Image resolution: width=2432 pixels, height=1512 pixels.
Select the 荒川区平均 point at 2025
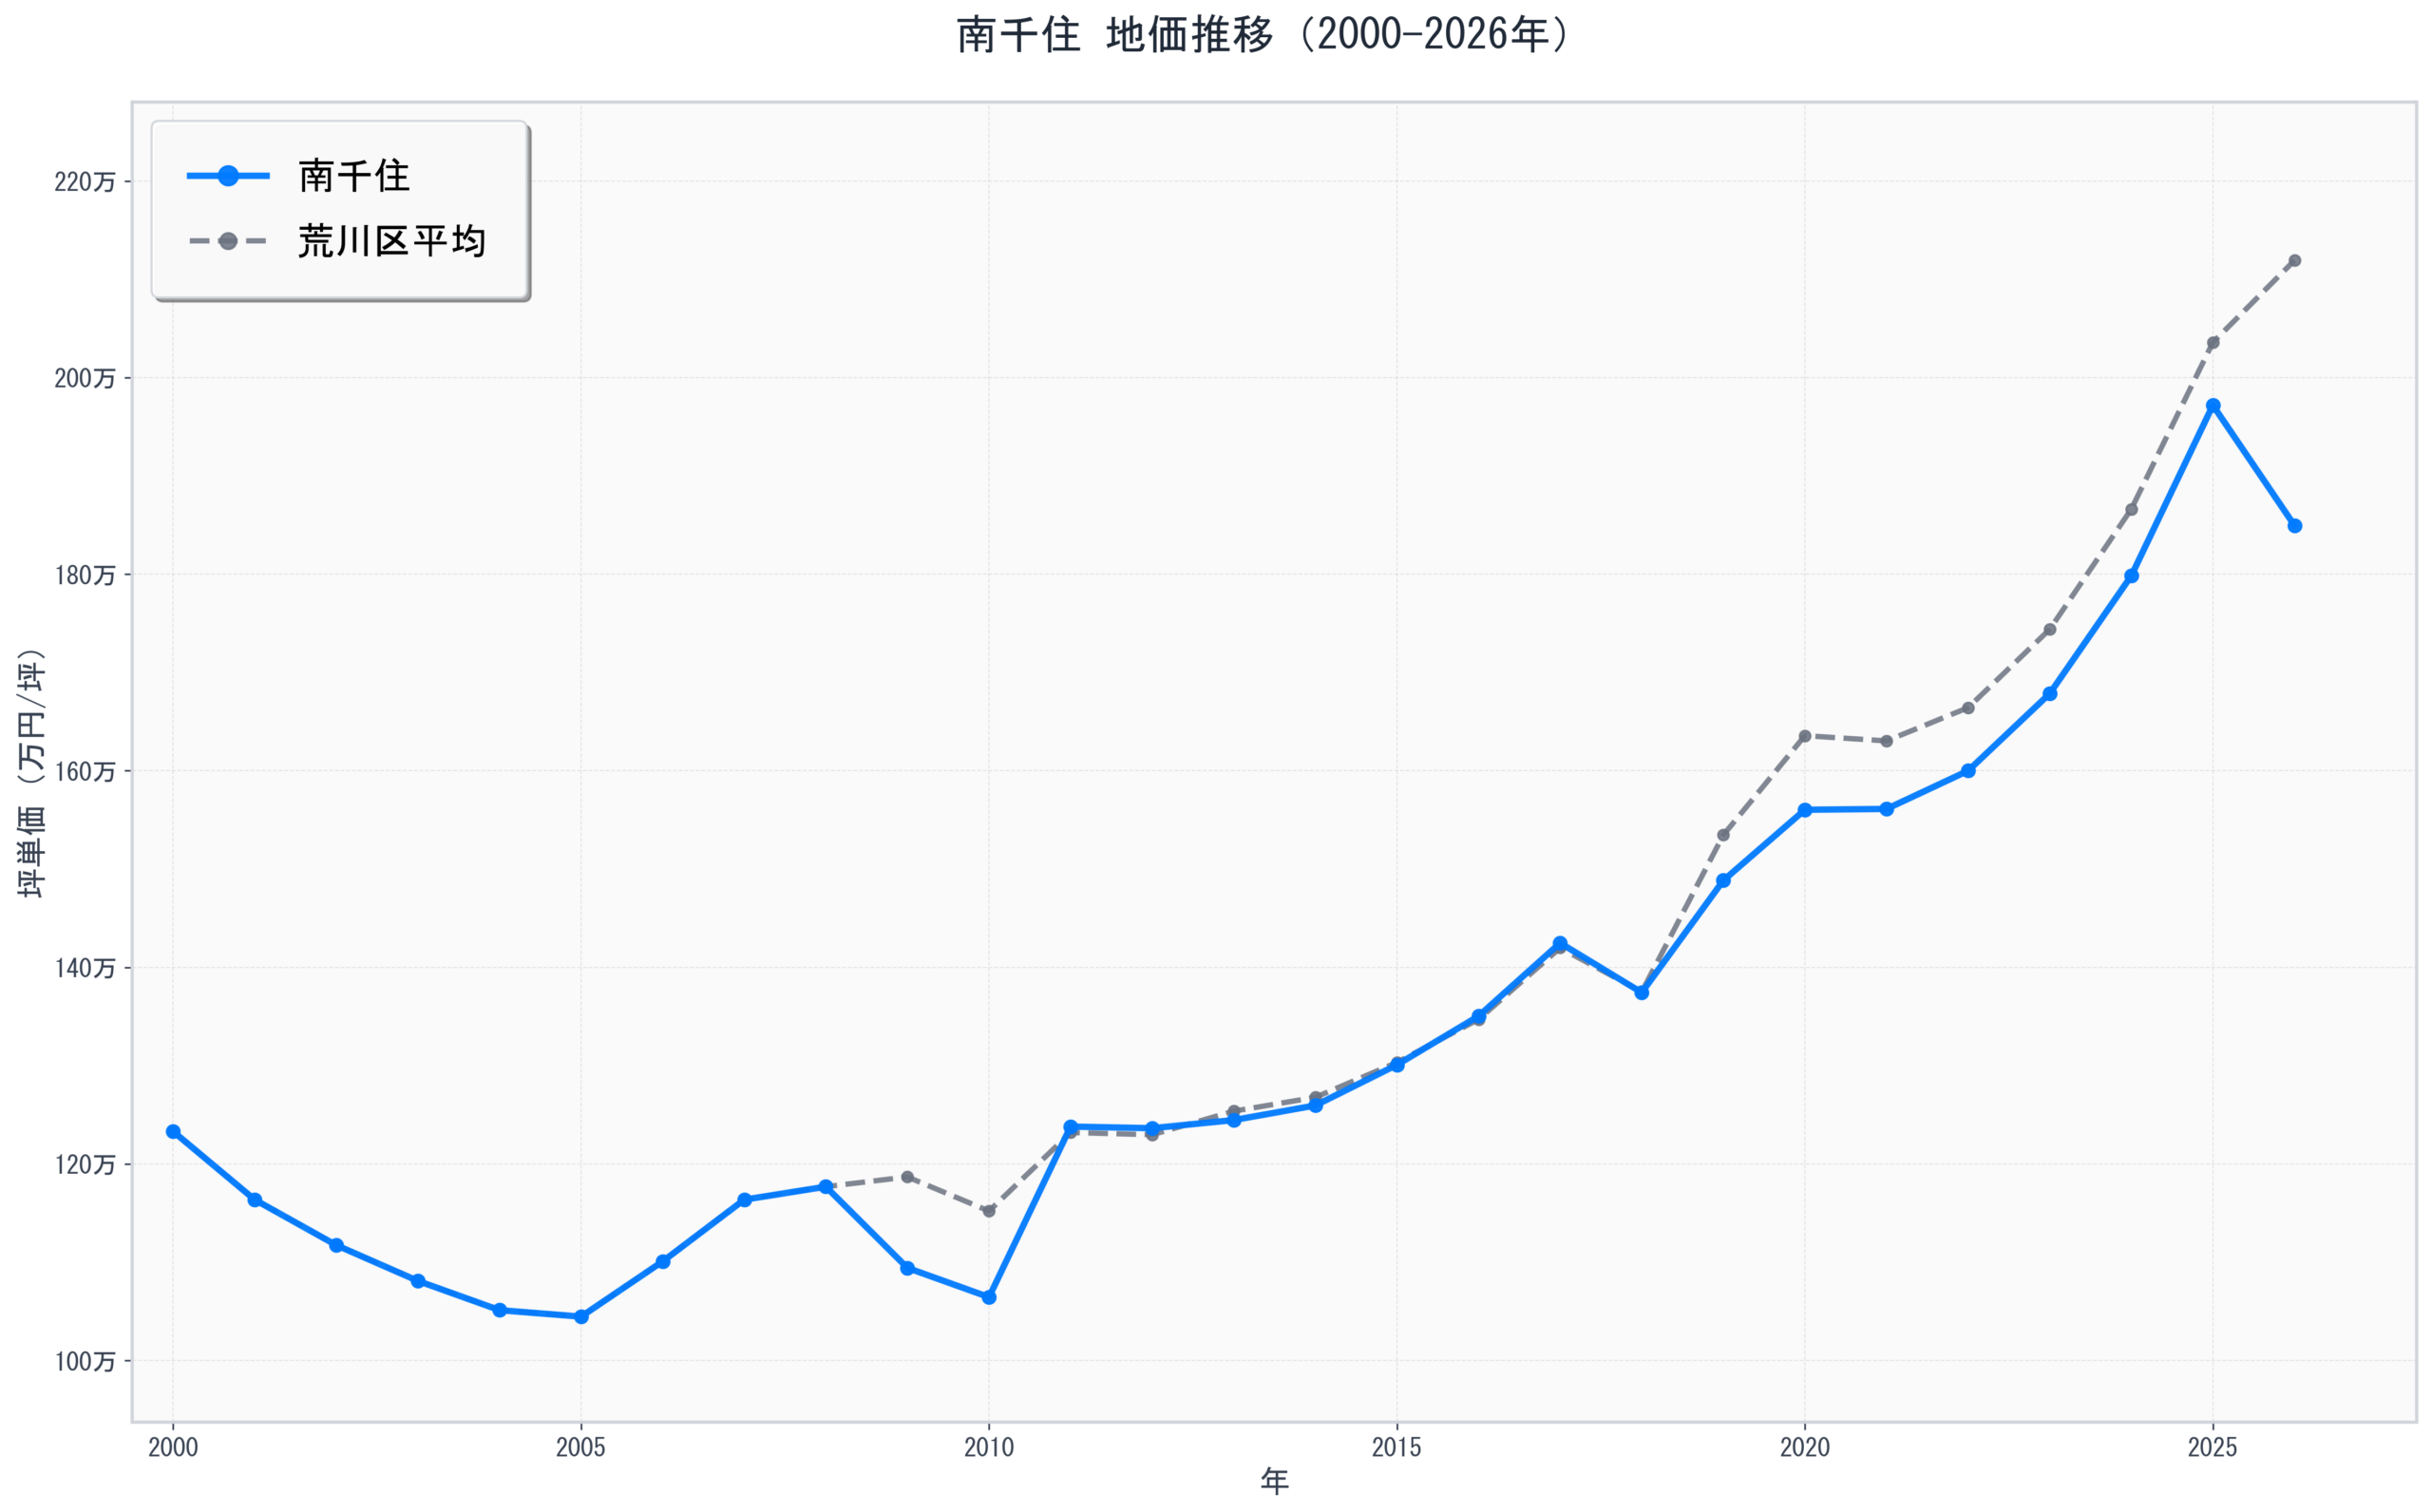pos(2213,343)
